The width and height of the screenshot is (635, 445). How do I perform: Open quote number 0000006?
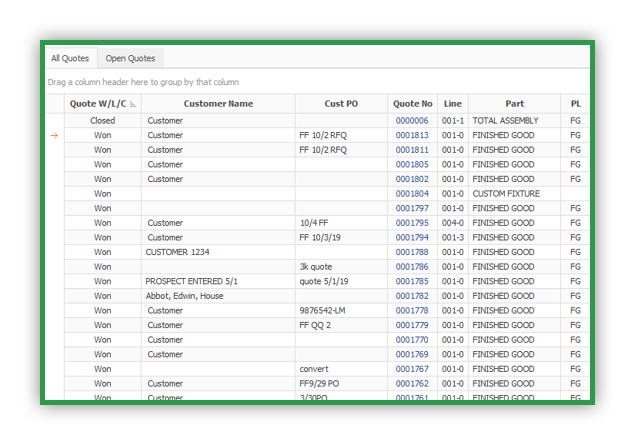coord(412,121)
